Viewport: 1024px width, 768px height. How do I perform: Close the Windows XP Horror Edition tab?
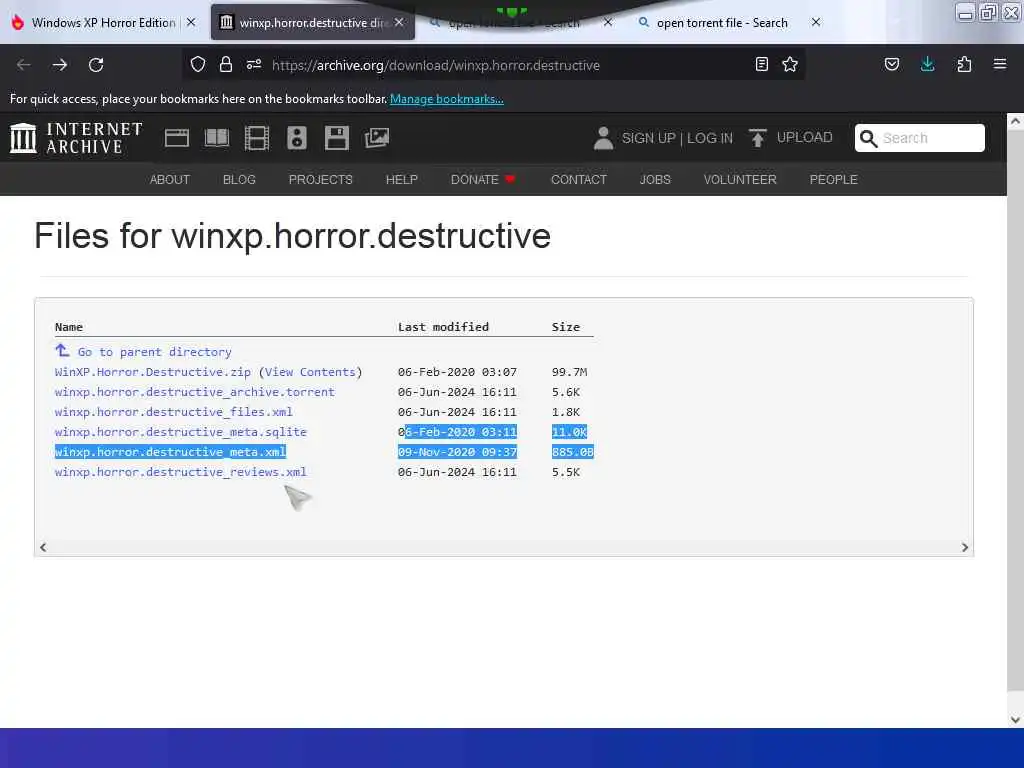[191, 22]
